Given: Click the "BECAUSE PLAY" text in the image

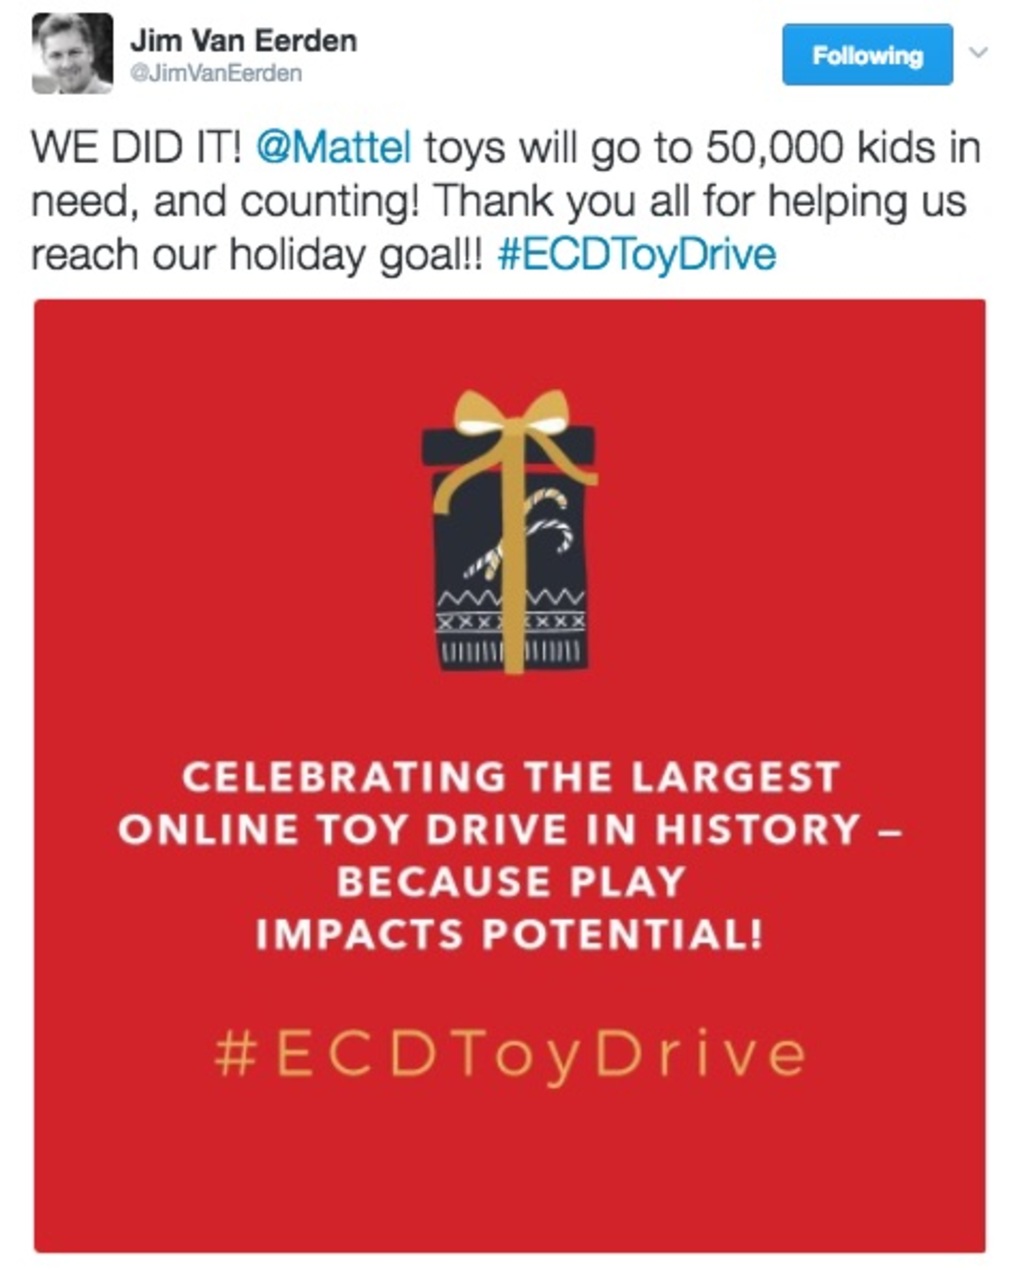Looking at the screenshot, I should (x=510, y=882).
